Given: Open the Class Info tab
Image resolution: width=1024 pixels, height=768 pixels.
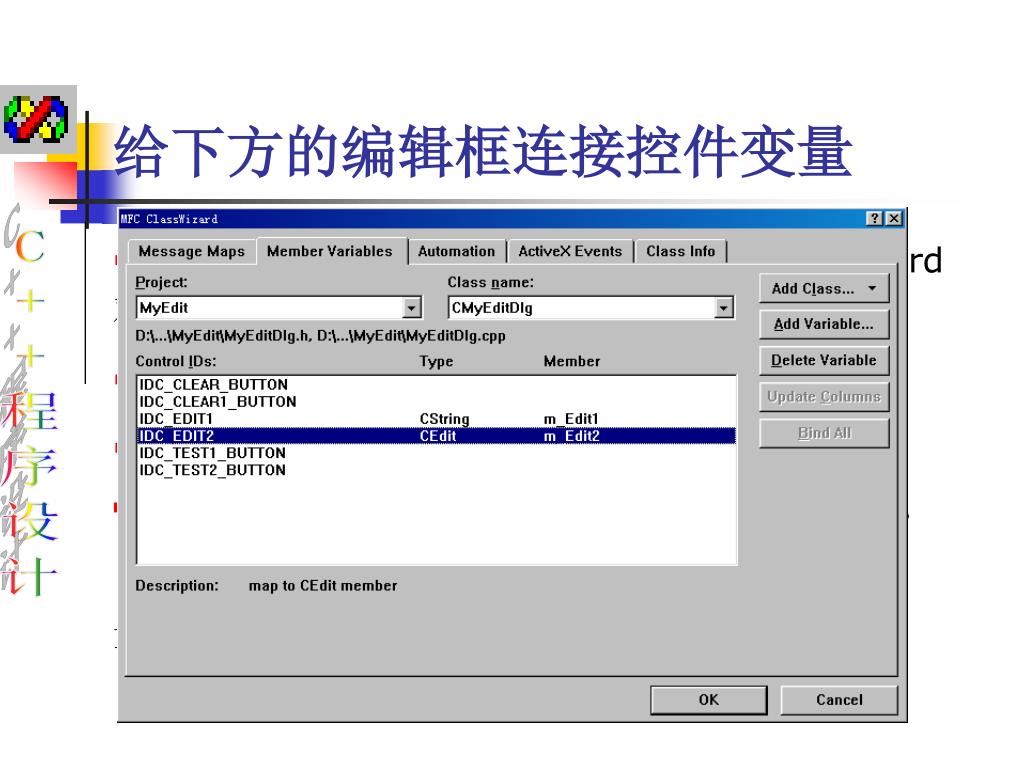Looking at the screenshot, I should 680,251.
